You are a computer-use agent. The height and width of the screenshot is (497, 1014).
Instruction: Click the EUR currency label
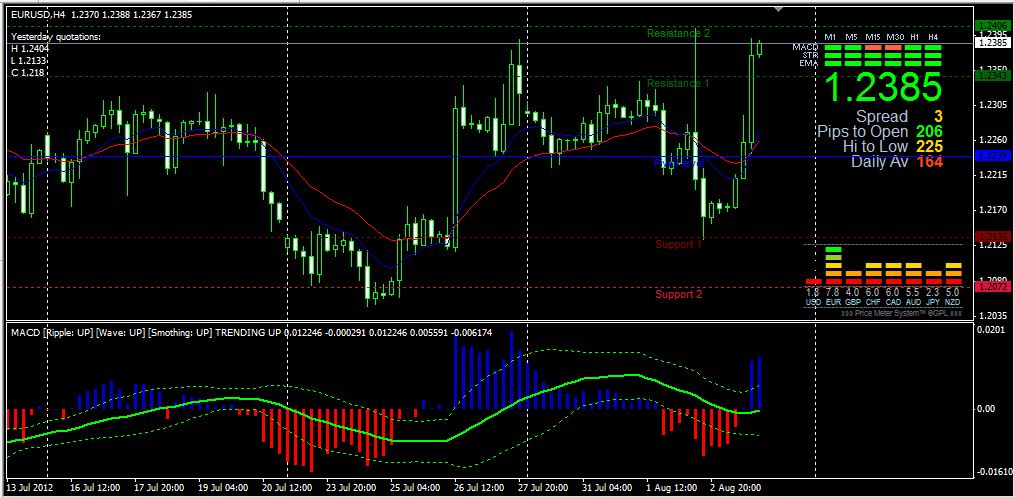pyautogui.click(x=834, y=302)
